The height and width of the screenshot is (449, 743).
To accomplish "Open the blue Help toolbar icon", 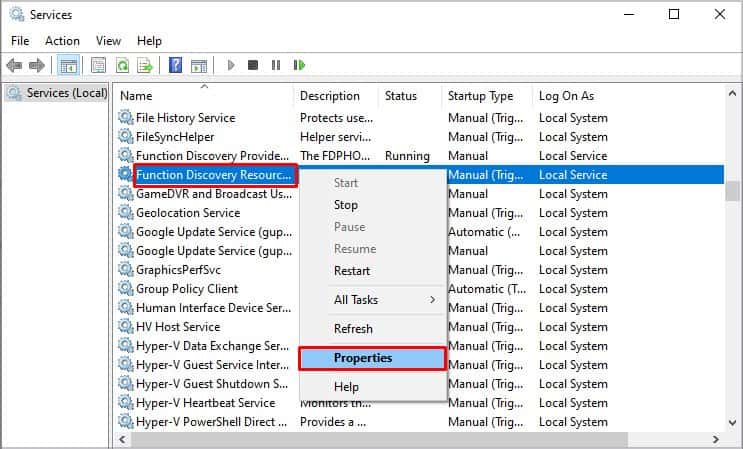I will coord(175,65).
